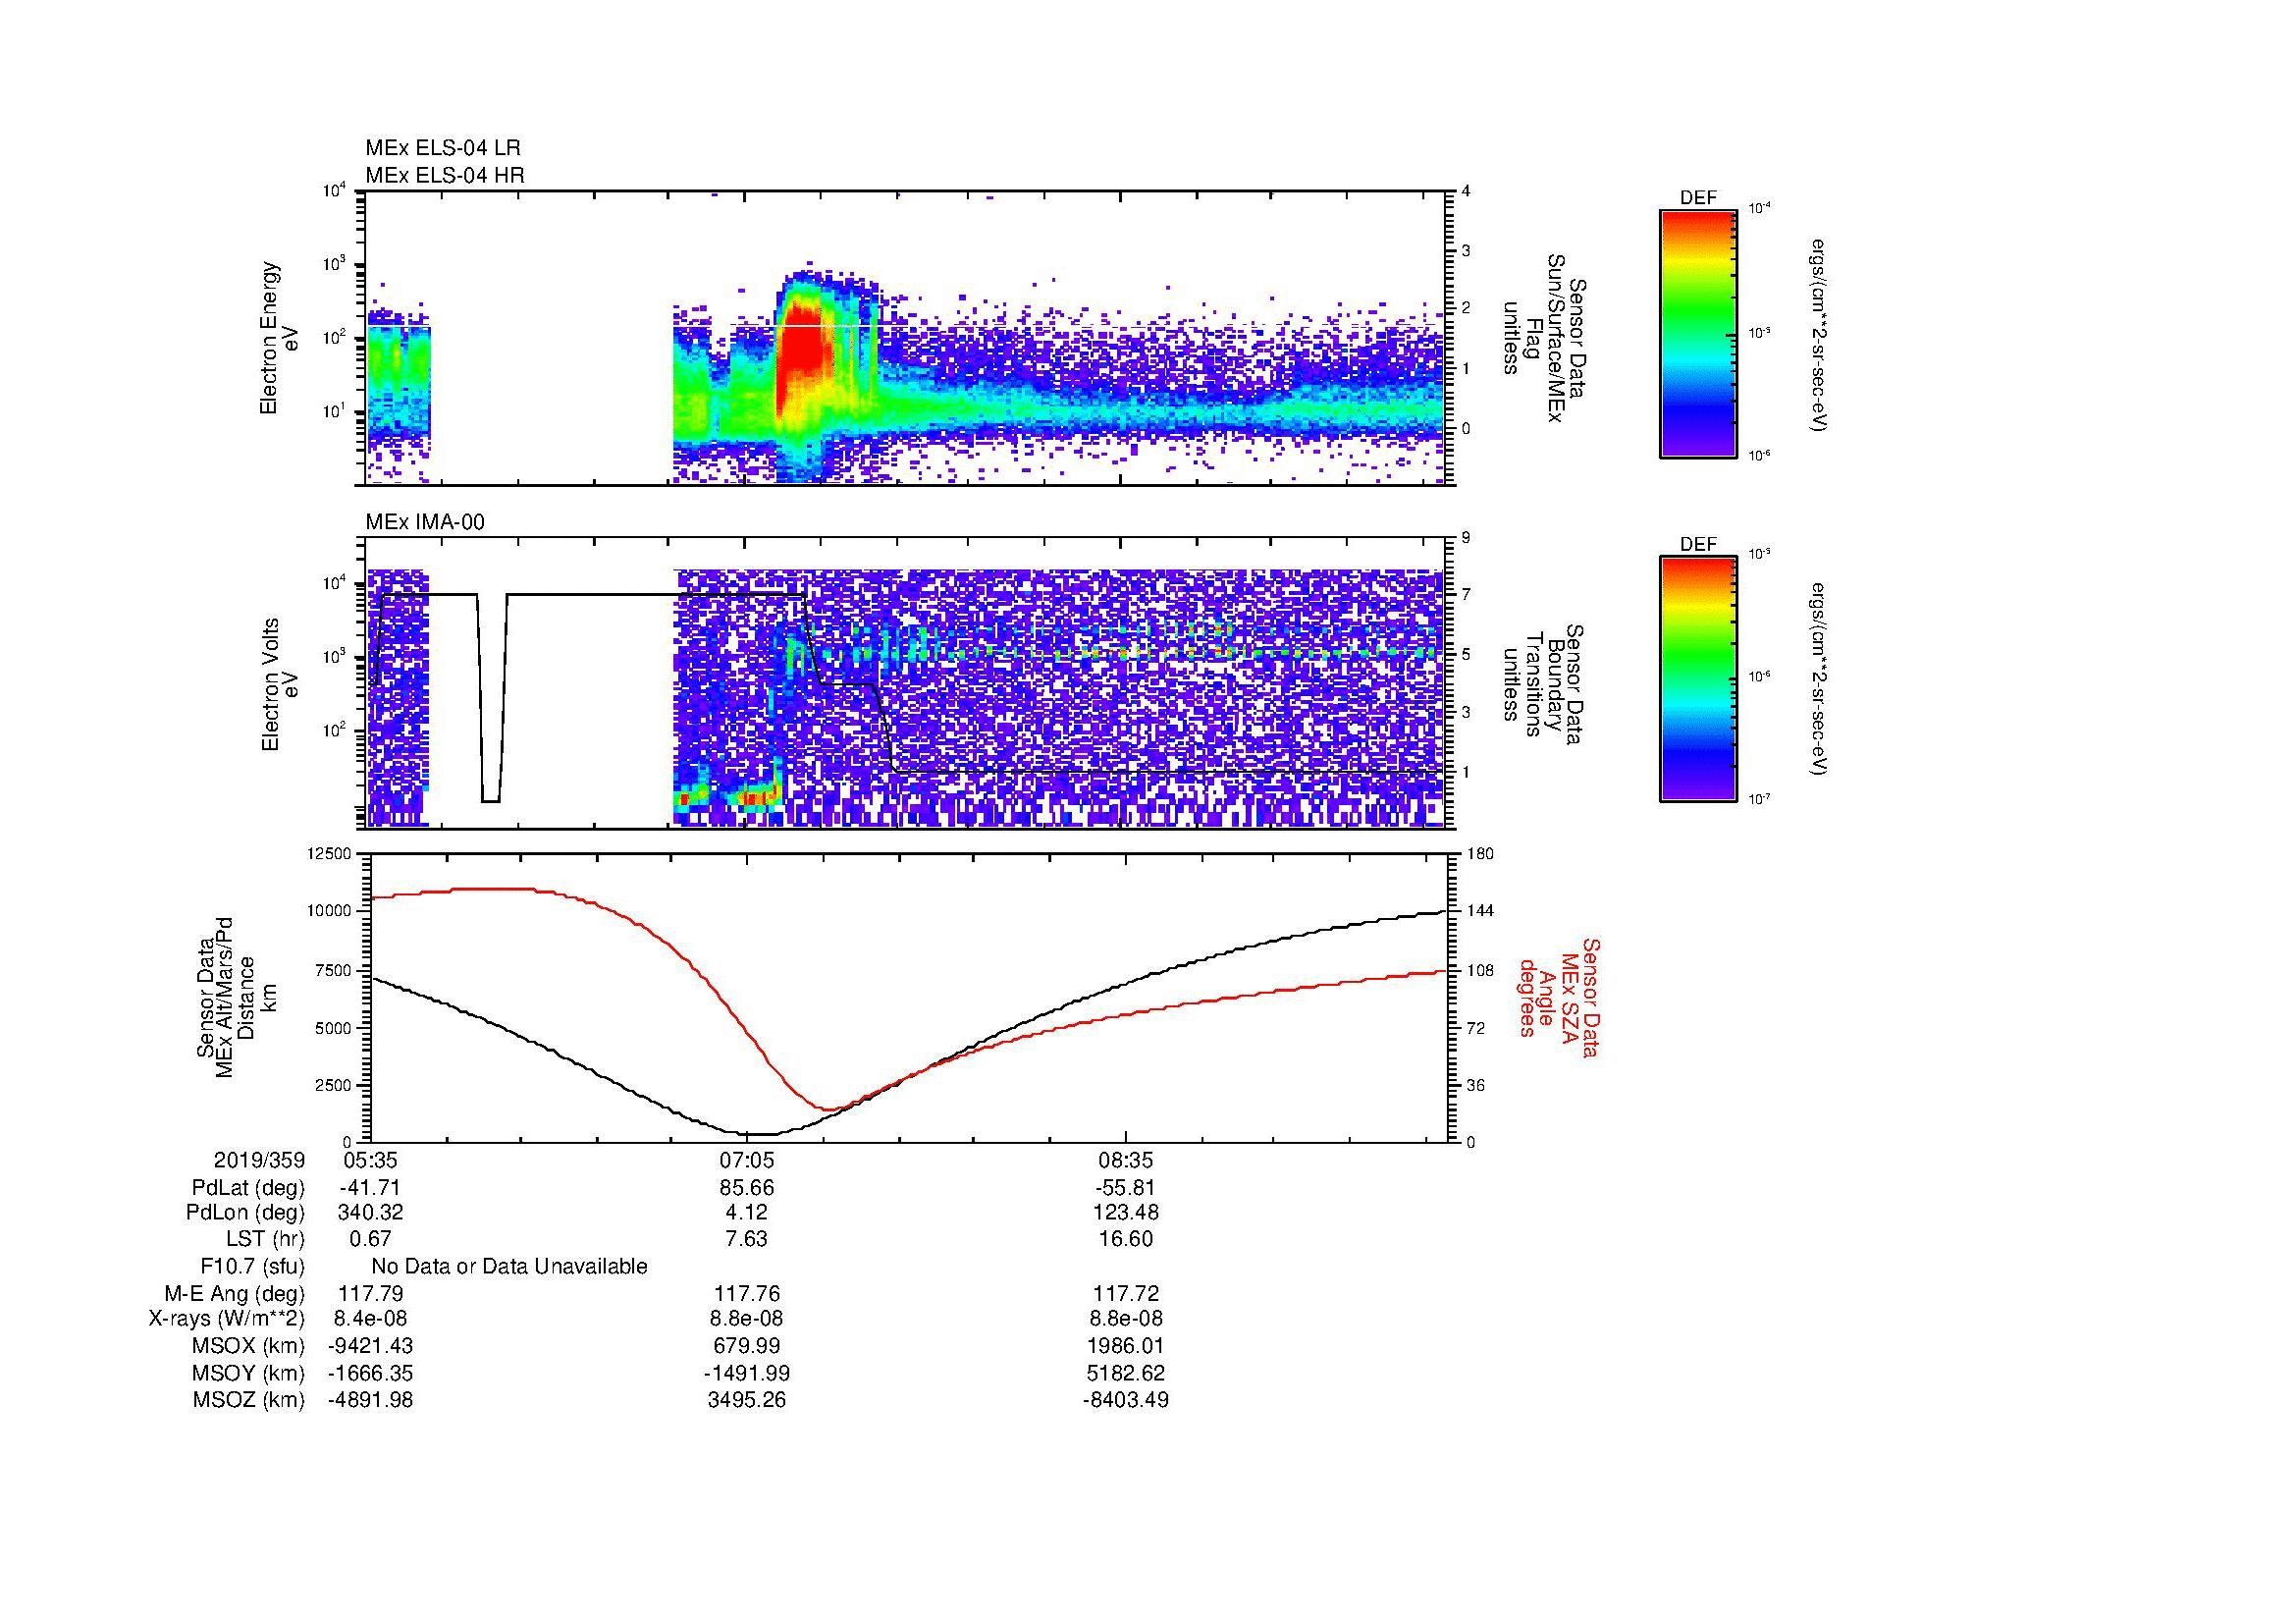Click the 'F10.7 (sfu)' row label
The image size is (2296, 1623).
coord(252,1267)
